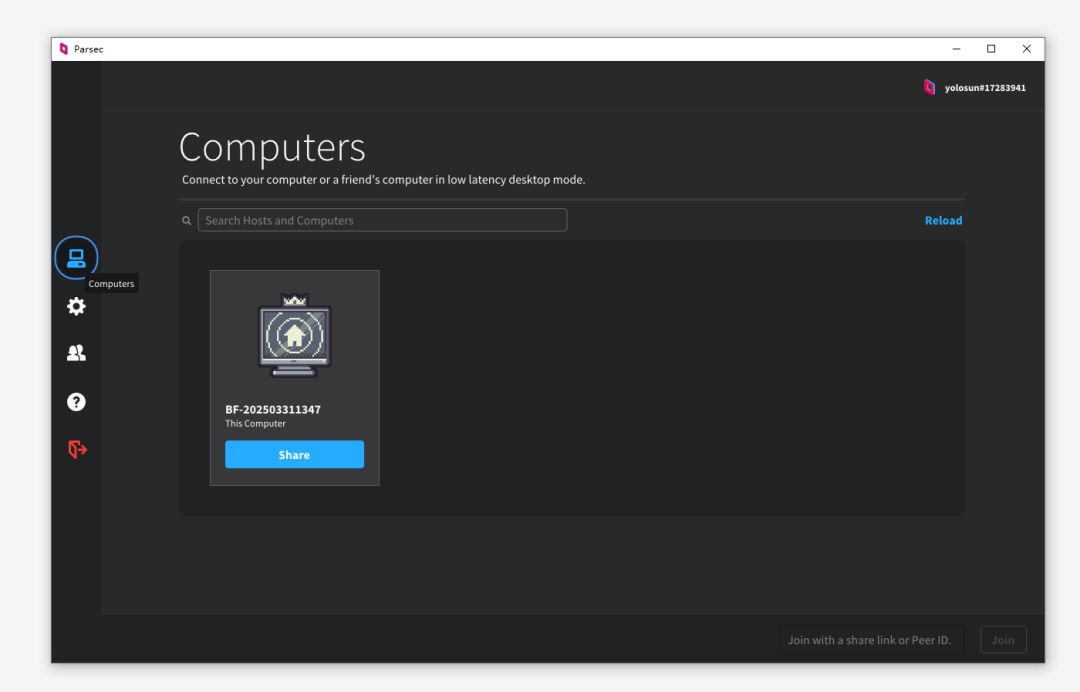Click the search magnifier icon

tap(187, 221)
